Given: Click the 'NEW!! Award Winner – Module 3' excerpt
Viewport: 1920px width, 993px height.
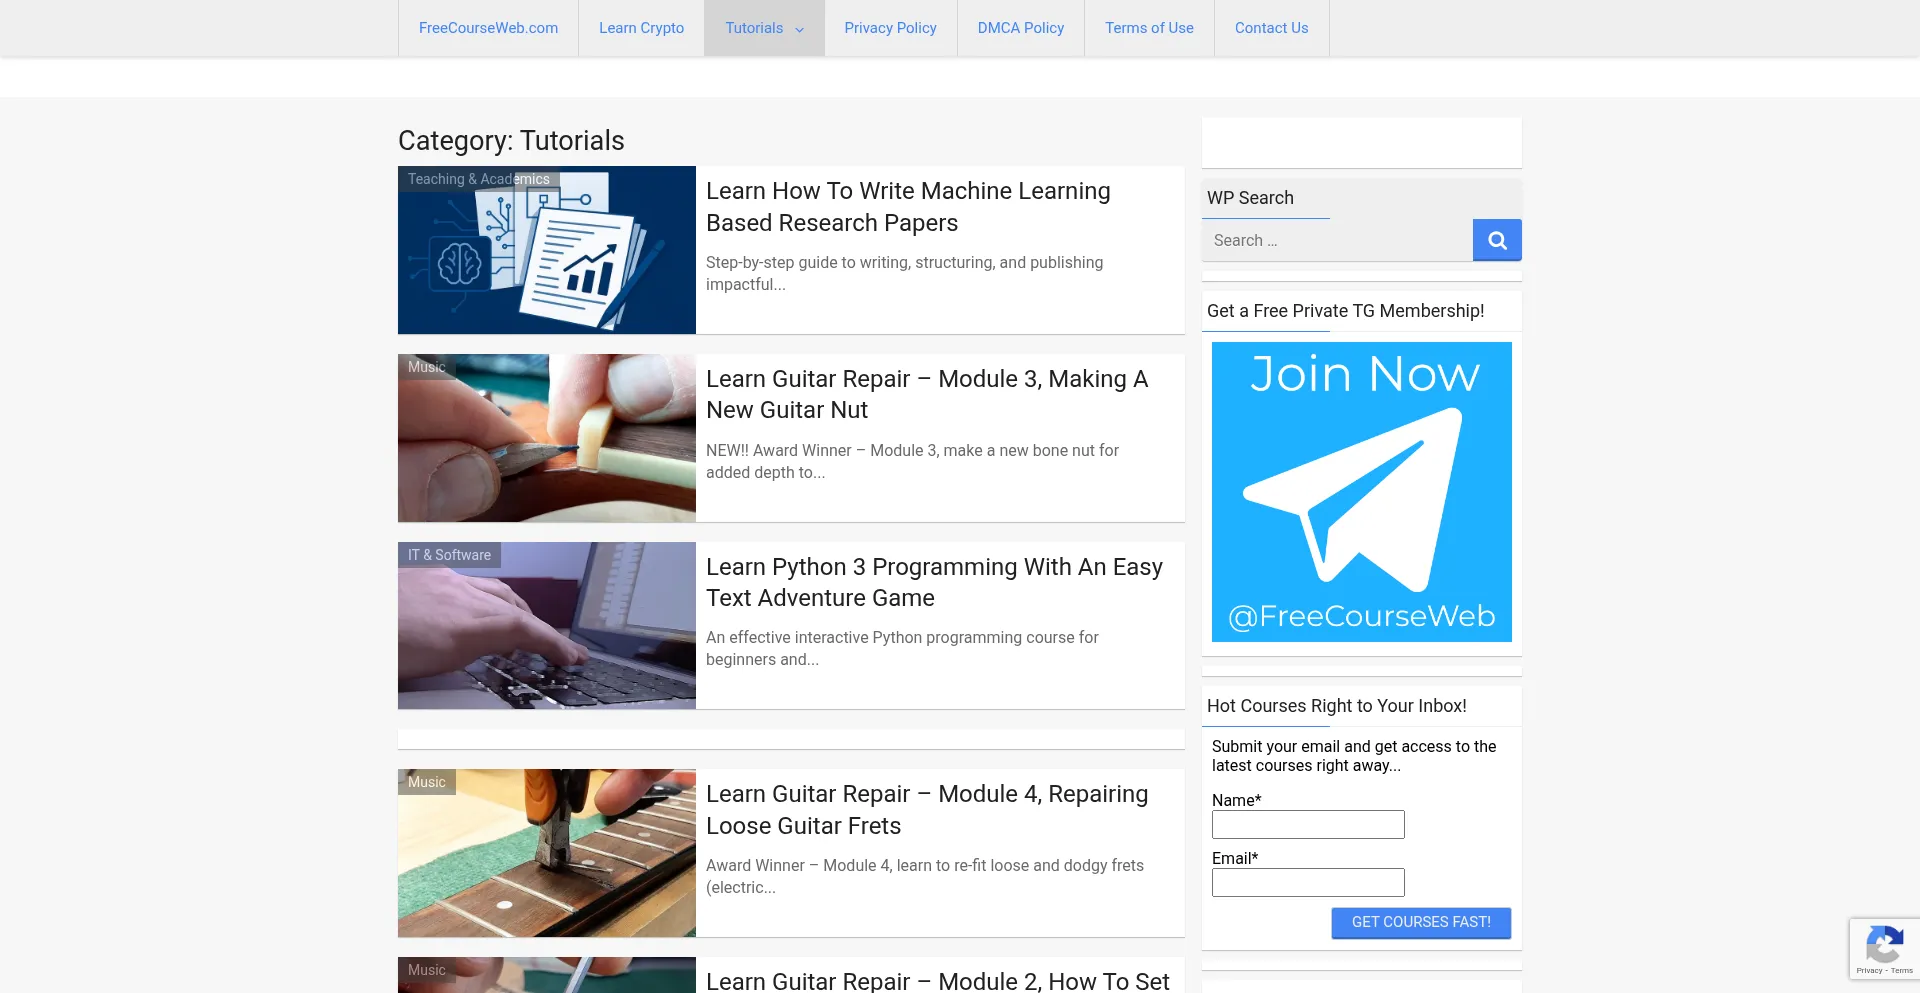Looking at the screenshot, I should click(912, 461).
